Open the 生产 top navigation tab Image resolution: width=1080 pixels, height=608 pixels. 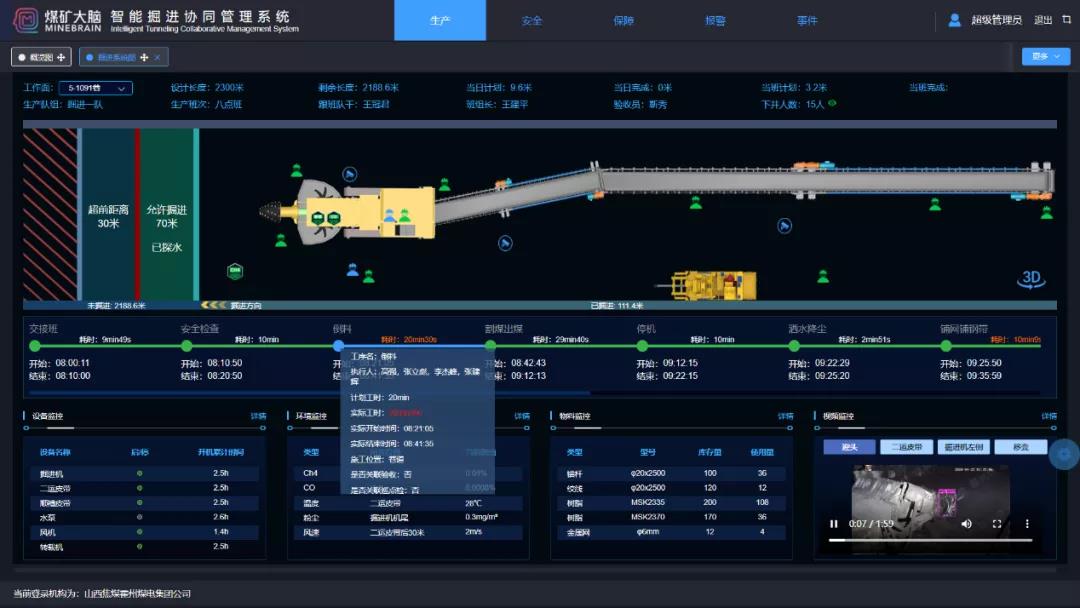click(x=439, y=20)
